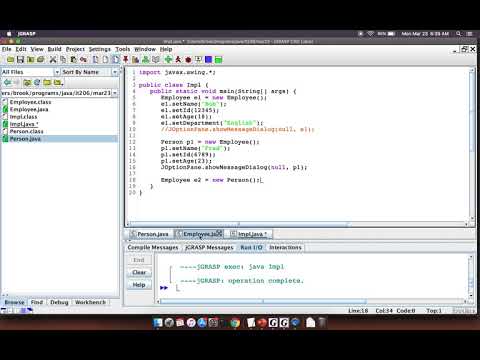Run program with the red runner icon
Image resolution: width=480 pixels, height=360 pixels.
(178, 60)
